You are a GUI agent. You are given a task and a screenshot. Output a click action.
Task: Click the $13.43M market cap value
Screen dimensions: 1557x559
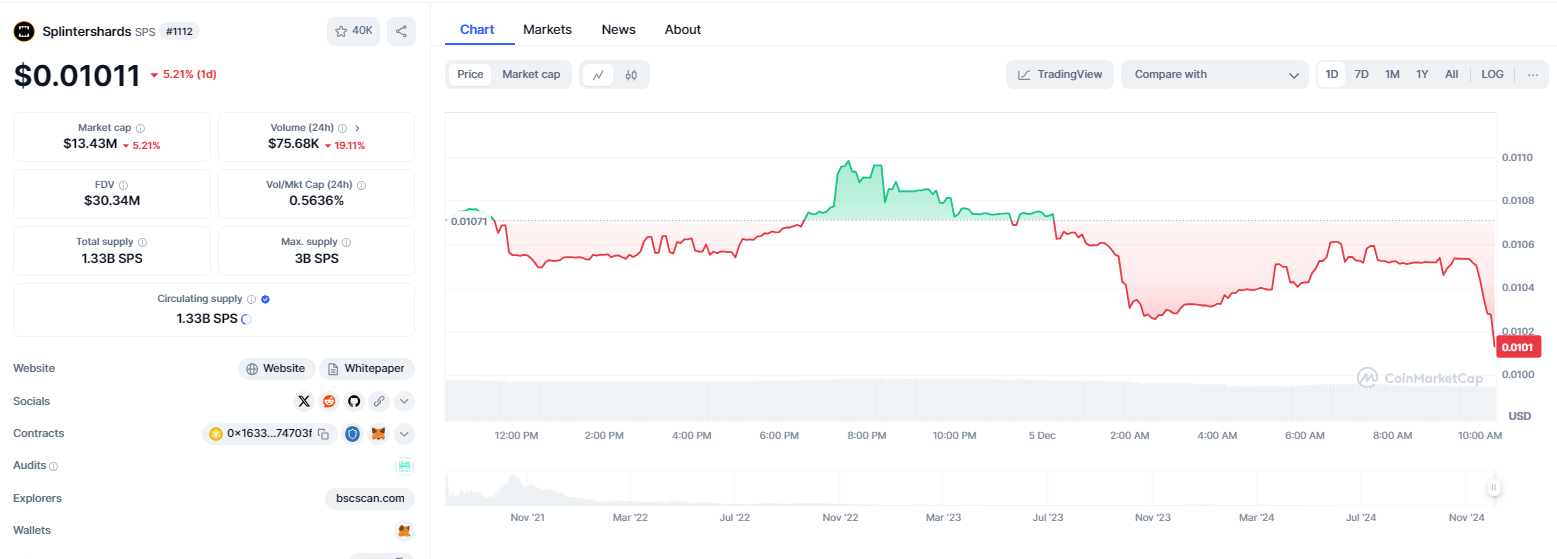point(90,144)
